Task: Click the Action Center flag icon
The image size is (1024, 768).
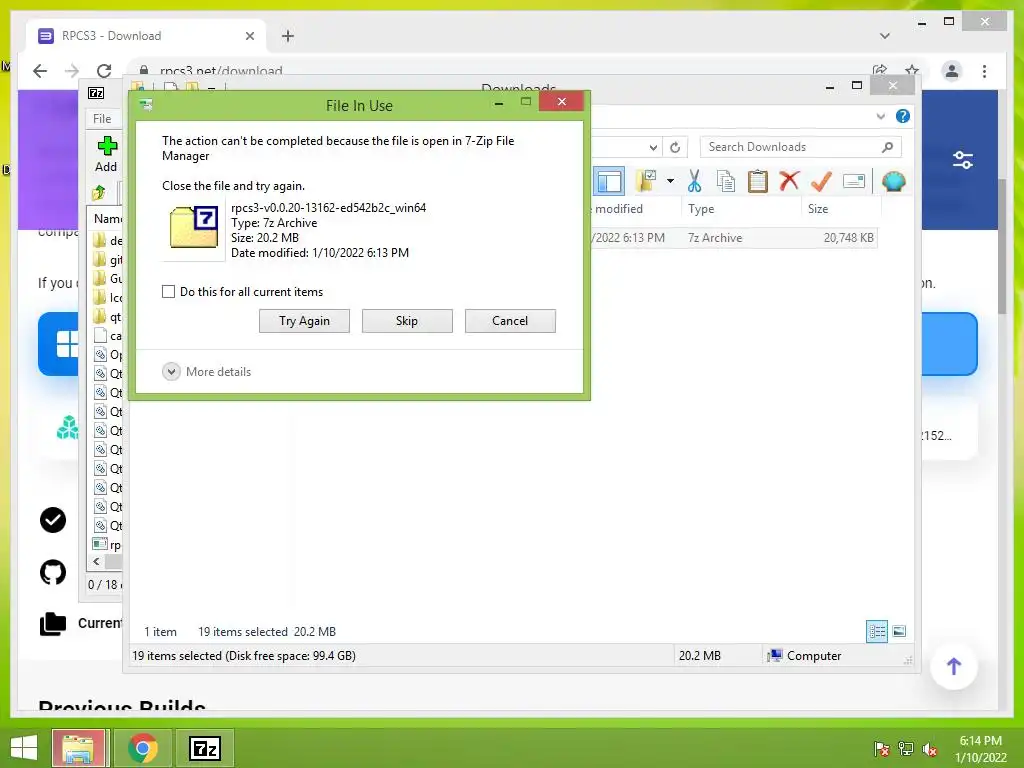Action: 882,749
